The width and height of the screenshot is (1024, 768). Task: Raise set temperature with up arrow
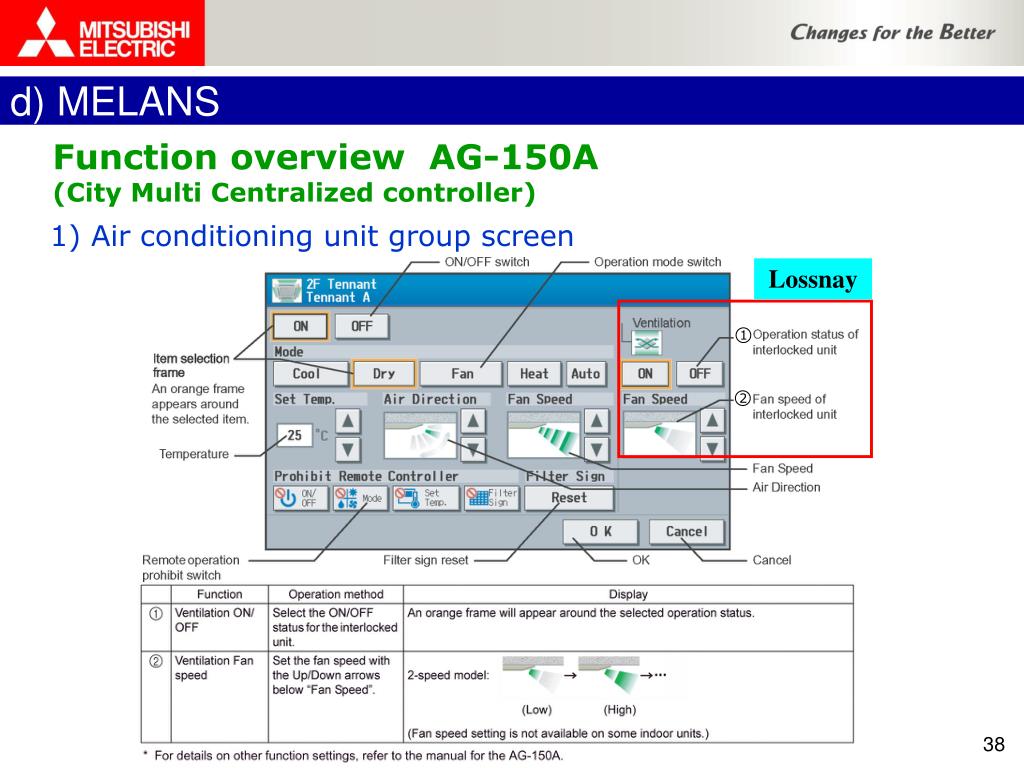348,421
